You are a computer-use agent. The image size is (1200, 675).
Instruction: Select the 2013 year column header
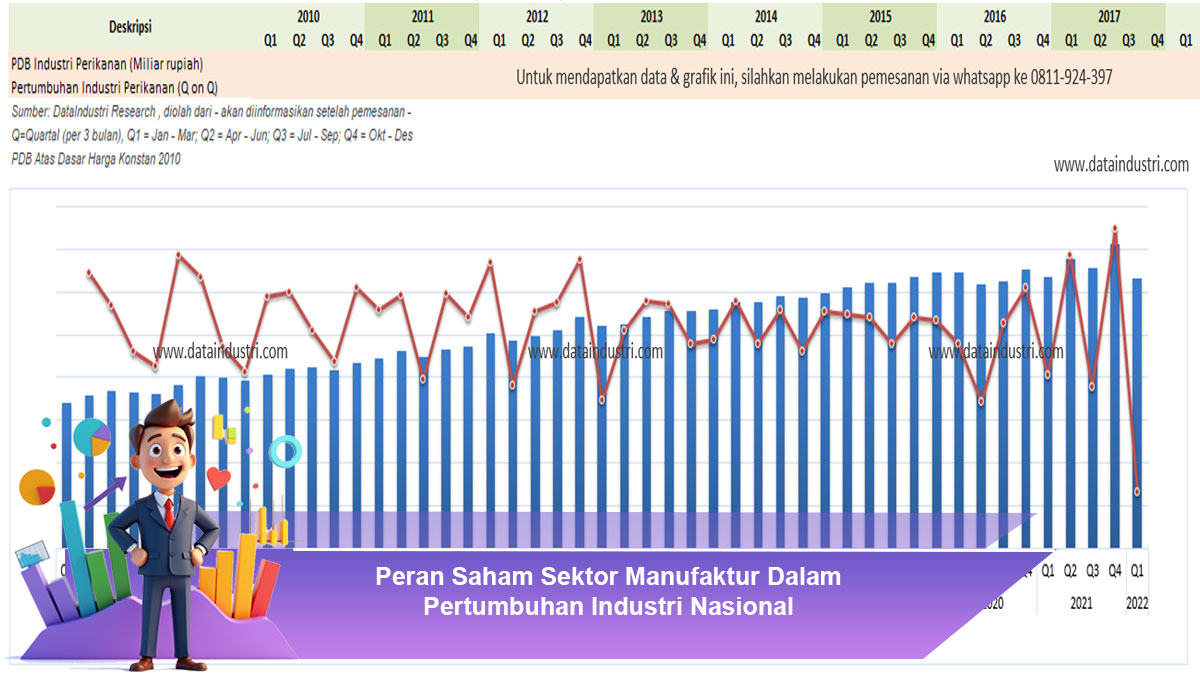(650, 17)
